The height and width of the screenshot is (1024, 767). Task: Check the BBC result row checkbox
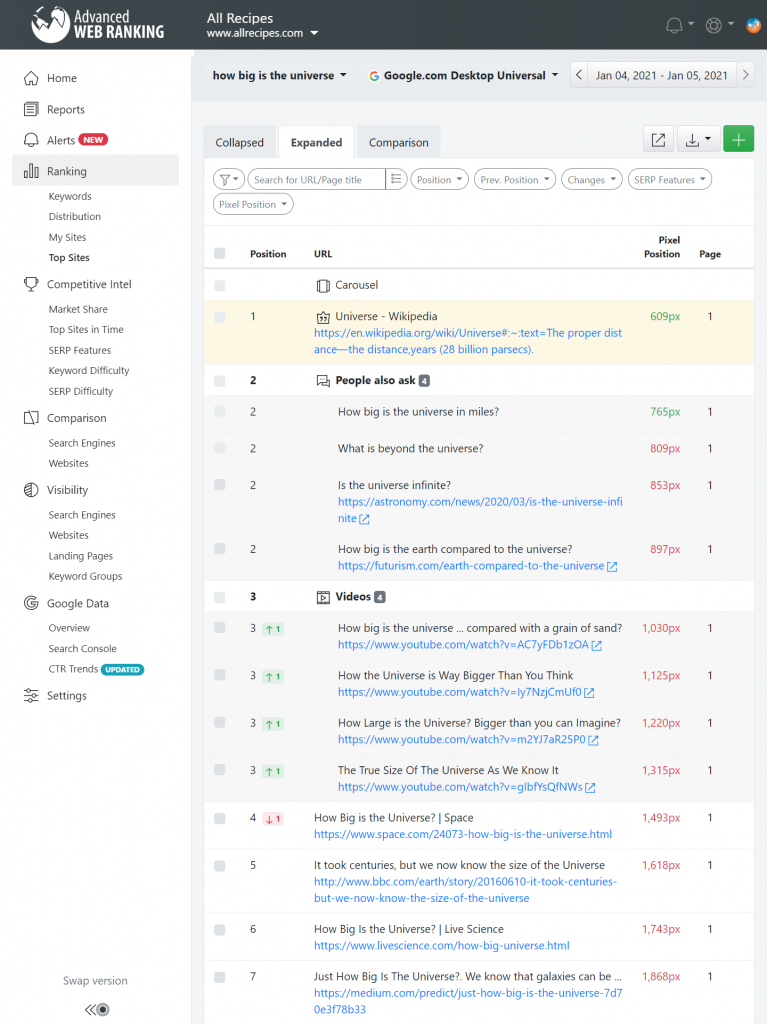(x=220, y=866)
